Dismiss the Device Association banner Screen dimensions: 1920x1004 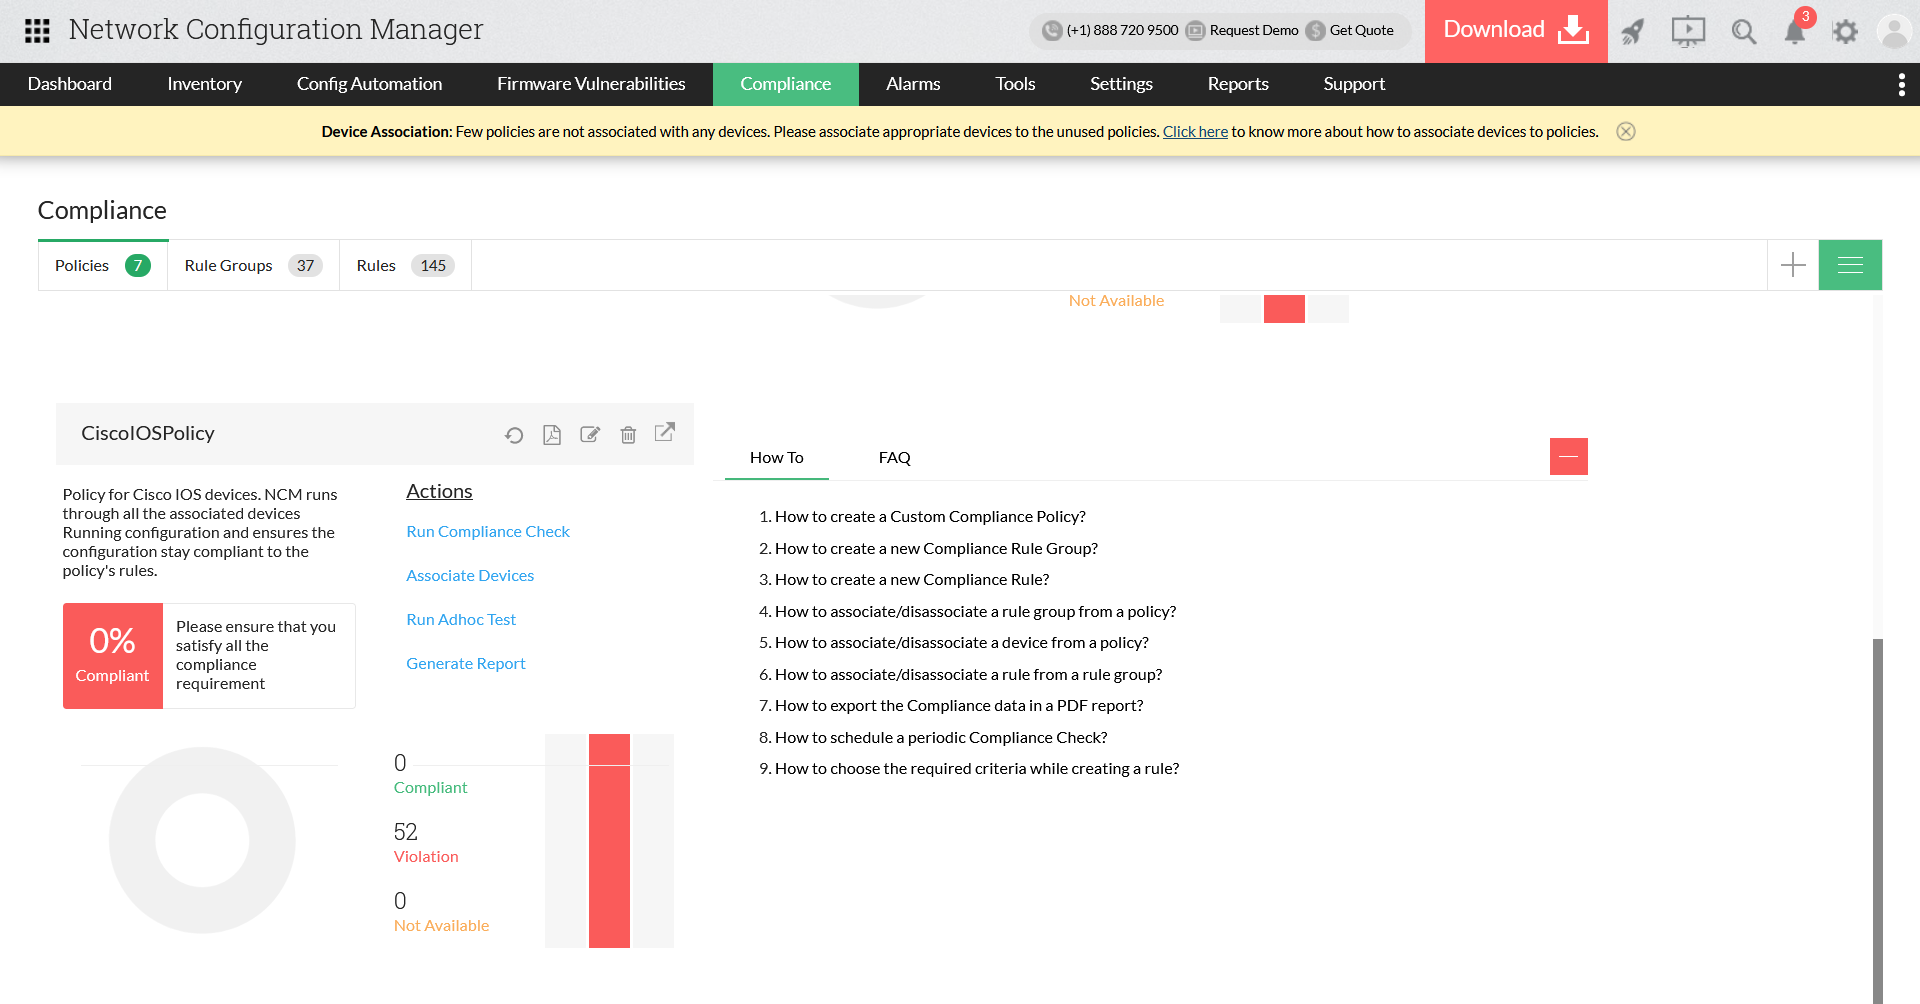[1626, 131]
